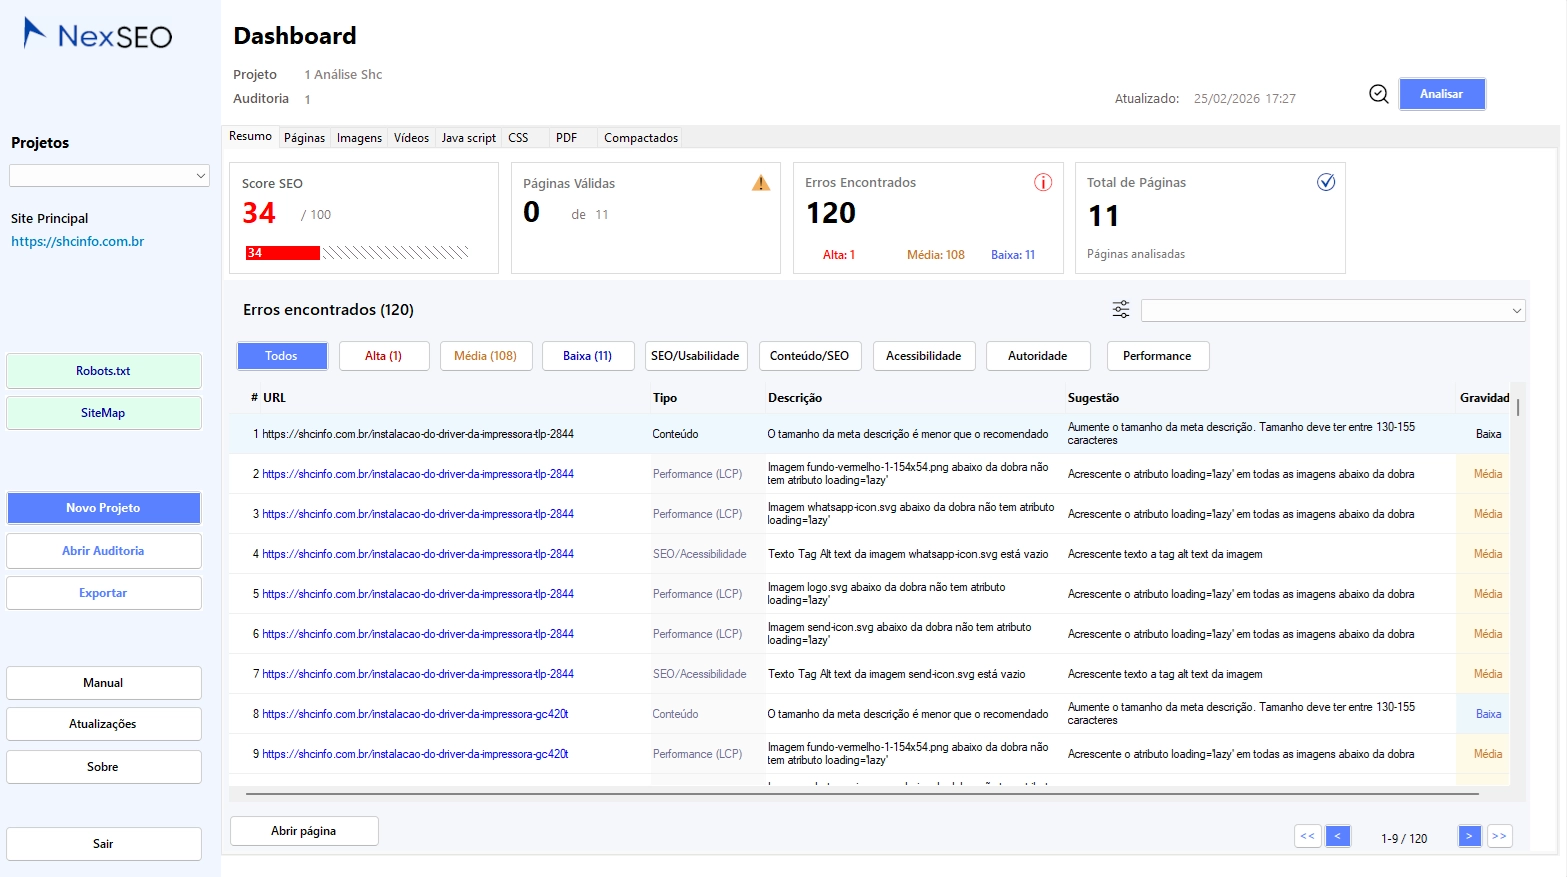Click the NexSEO logo
1567x877 pixels.
pyautogui.click(x=95, y=33)
